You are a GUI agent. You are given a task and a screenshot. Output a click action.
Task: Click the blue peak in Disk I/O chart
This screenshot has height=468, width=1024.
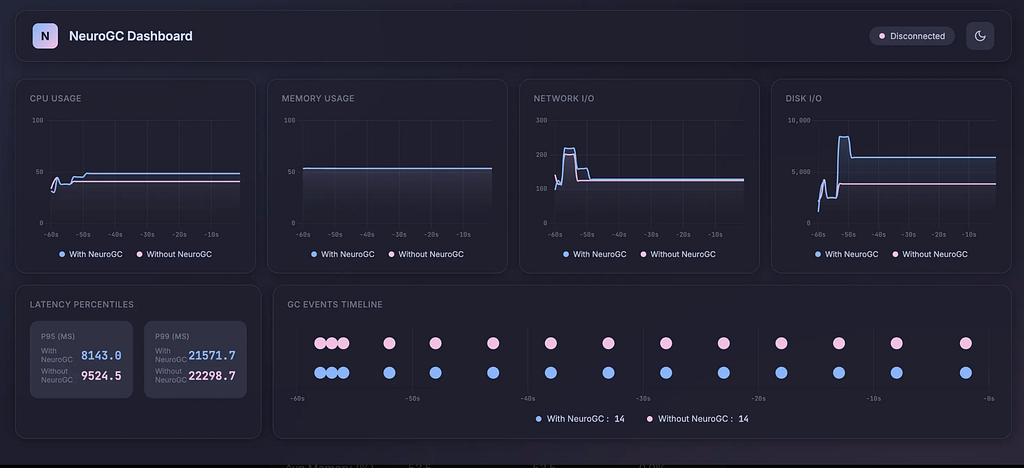(844, 137)
